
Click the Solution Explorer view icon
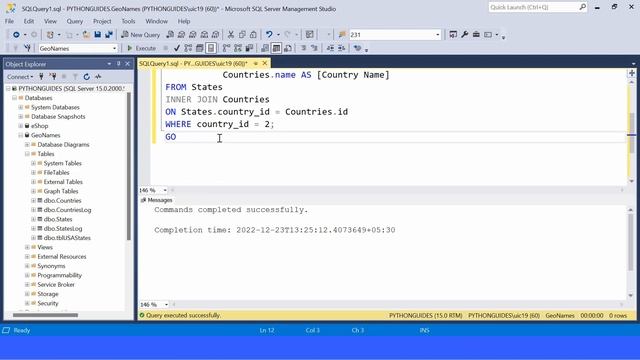click(x=453, y=35)
